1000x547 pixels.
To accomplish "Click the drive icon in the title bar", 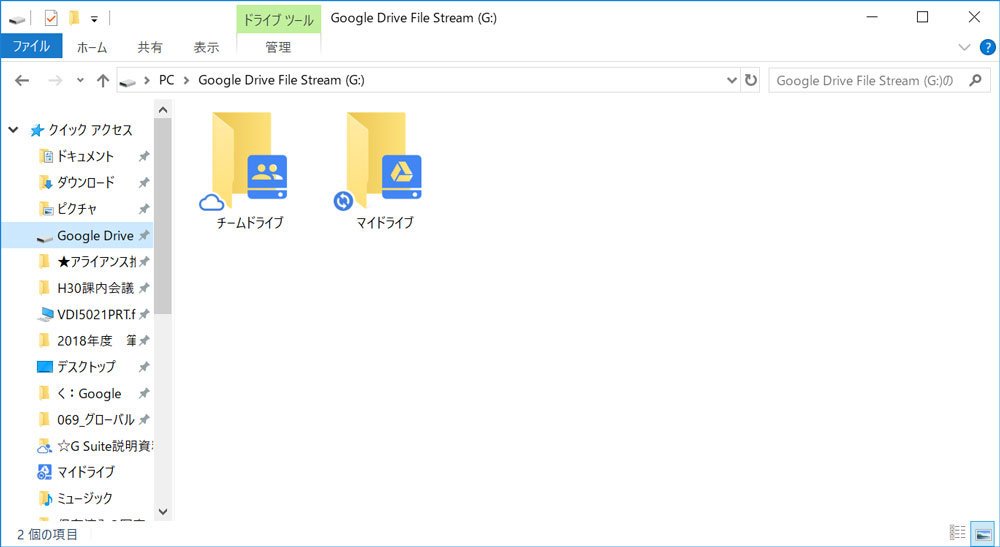I will [18, 20].
